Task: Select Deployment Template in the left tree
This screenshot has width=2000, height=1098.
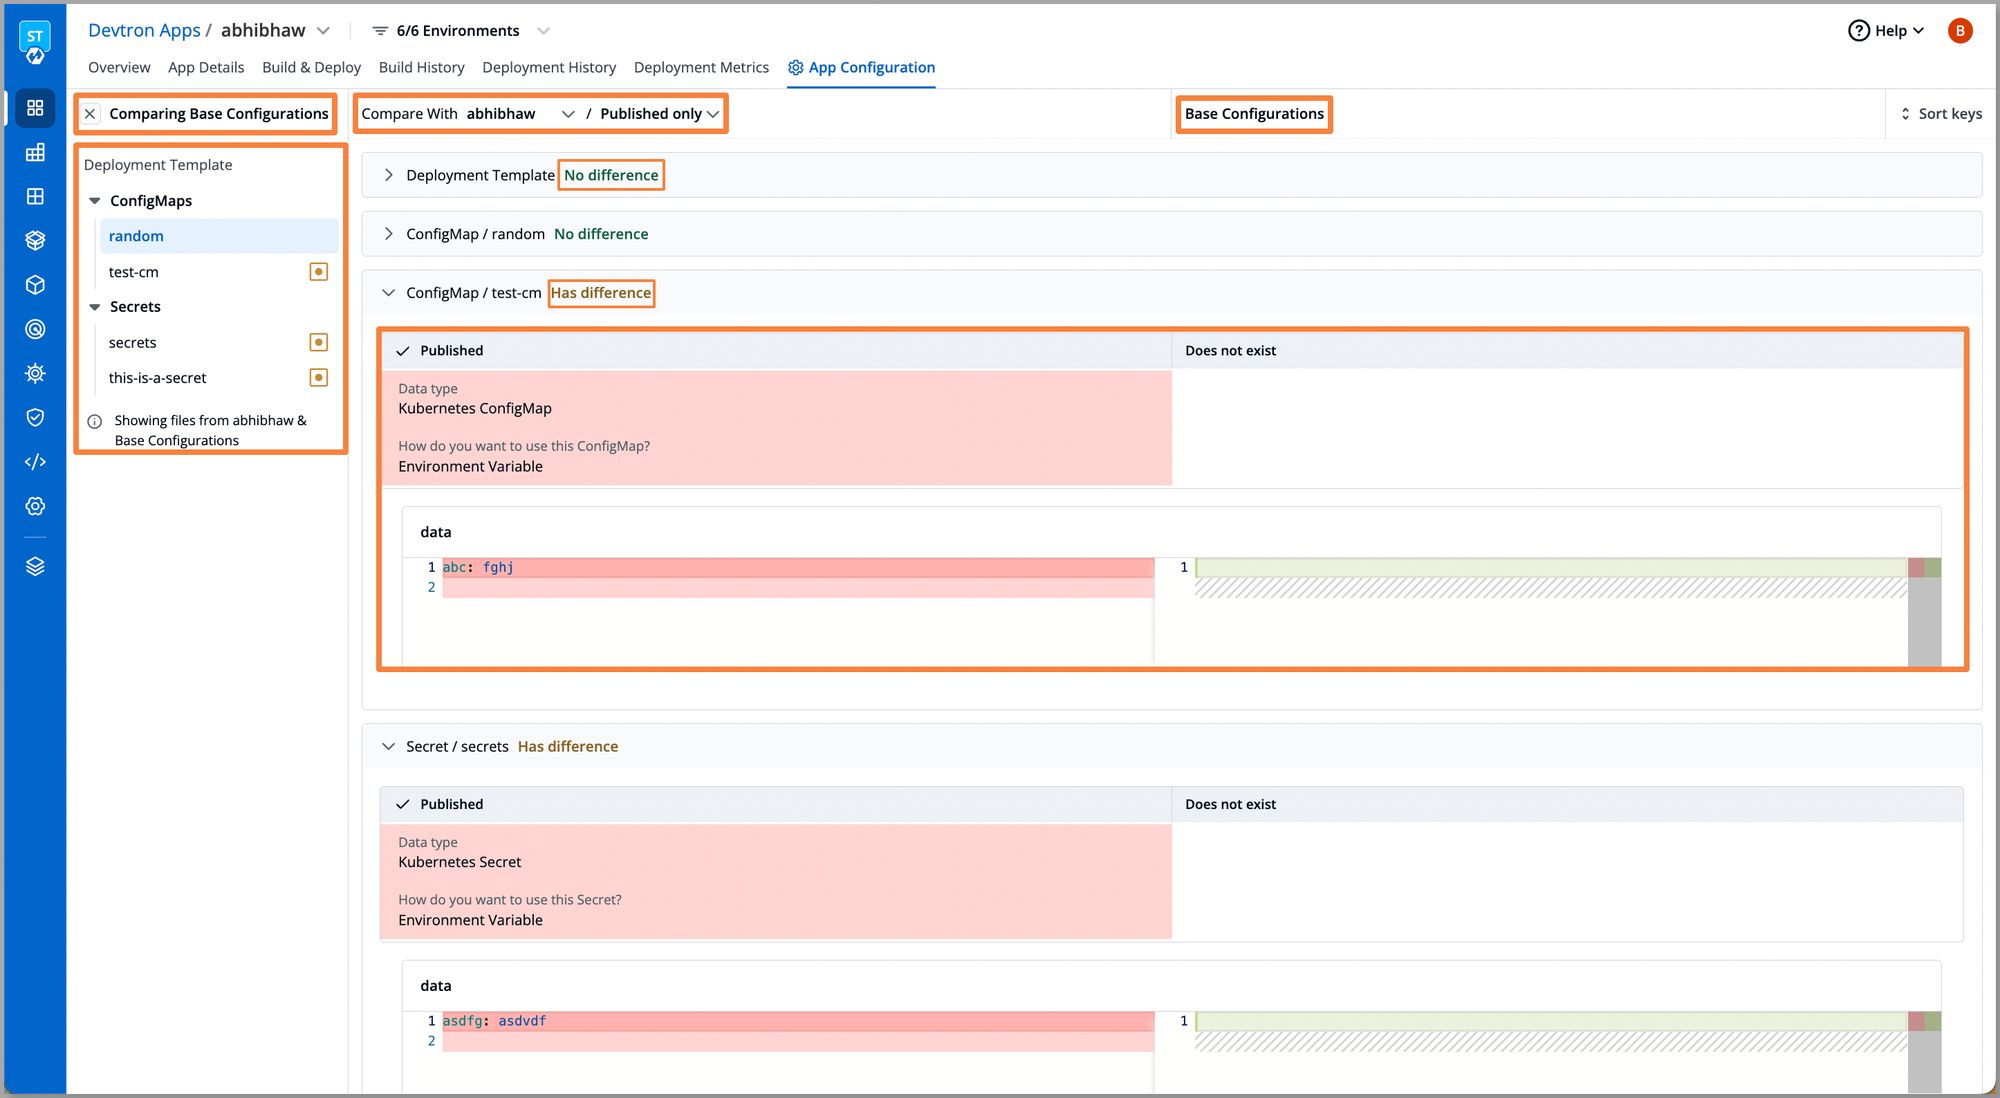Action: (x=158, y=165)
